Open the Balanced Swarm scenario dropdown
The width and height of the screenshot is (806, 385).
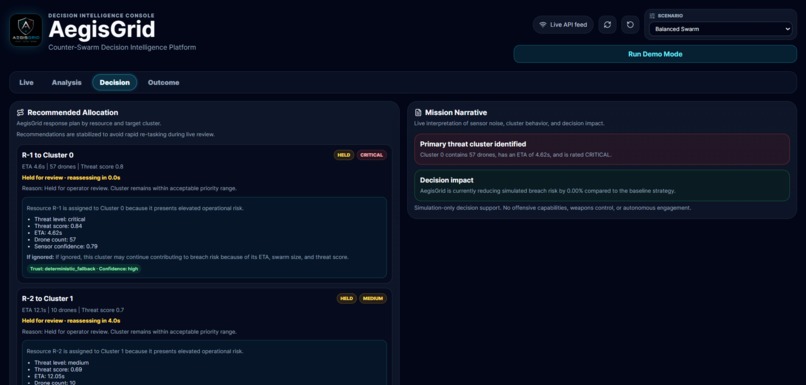(x=720, y=29)
